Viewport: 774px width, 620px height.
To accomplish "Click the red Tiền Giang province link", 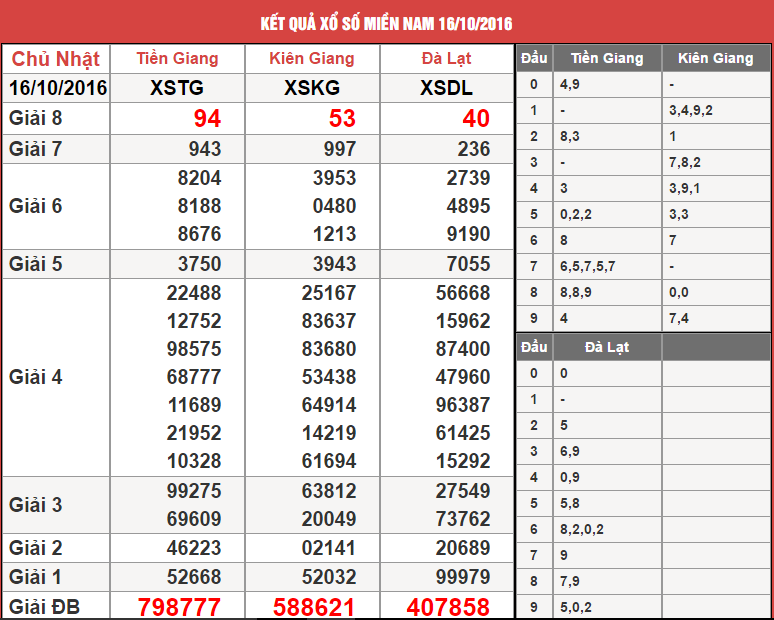I will coord(177,58).
